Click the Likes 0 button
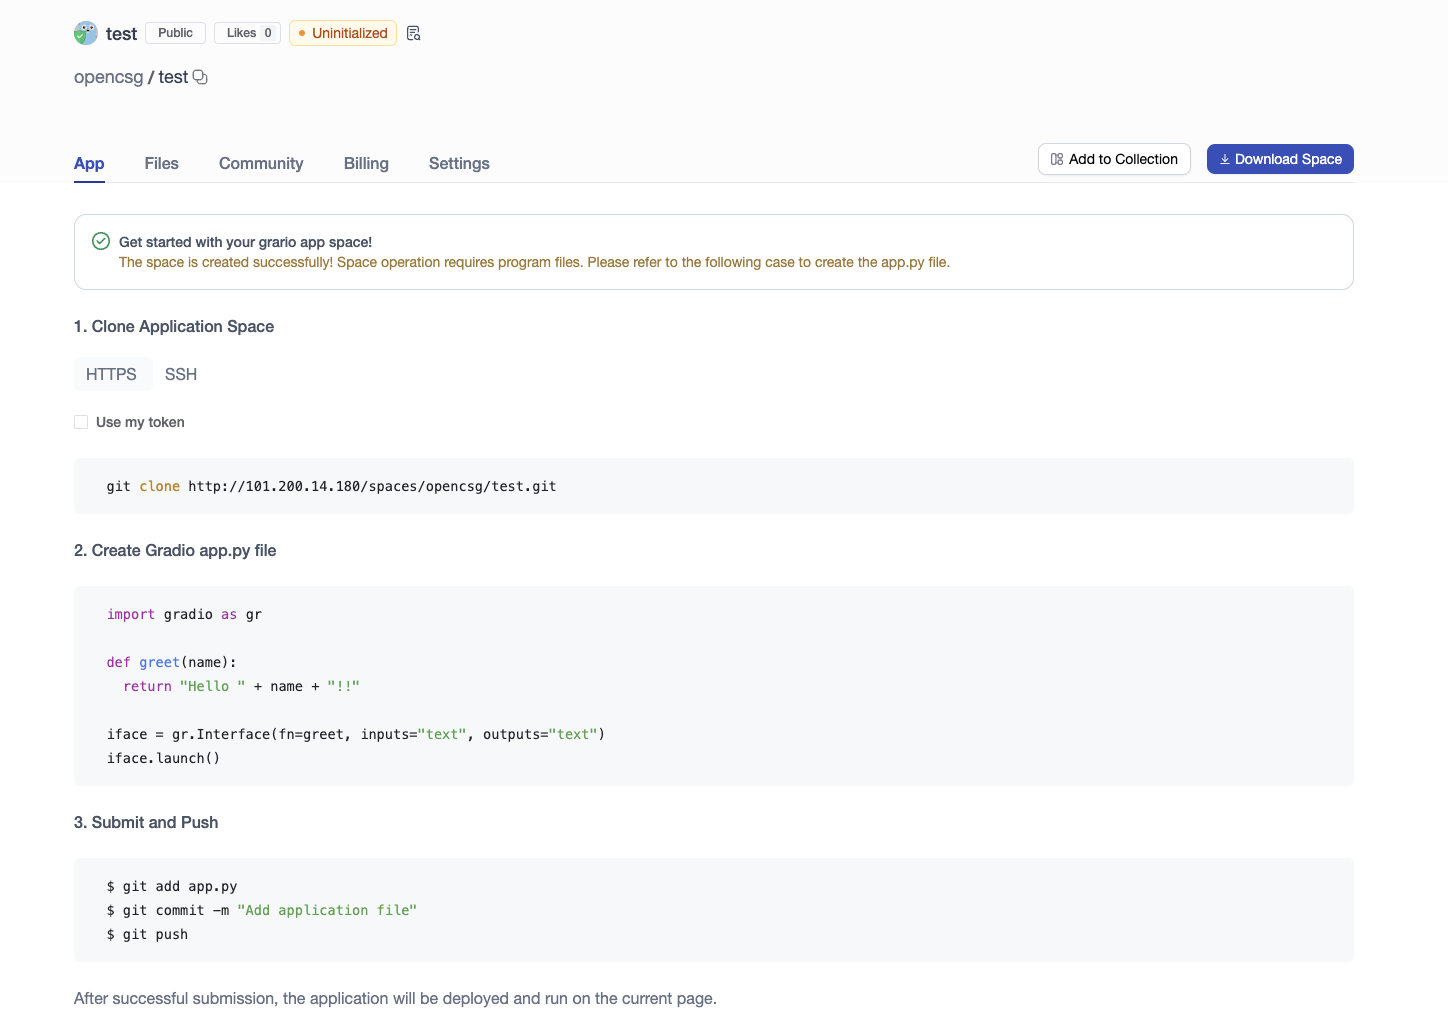This screenshot has height=1026, width=1448. click(x=247, y=33)
